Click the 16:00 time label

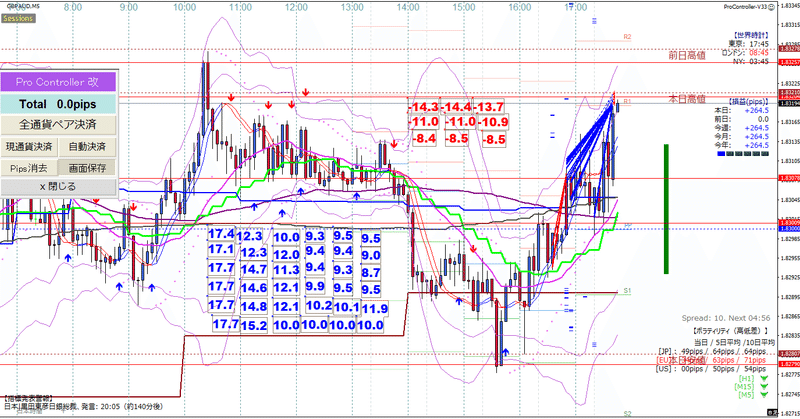[x=519, y=7]
